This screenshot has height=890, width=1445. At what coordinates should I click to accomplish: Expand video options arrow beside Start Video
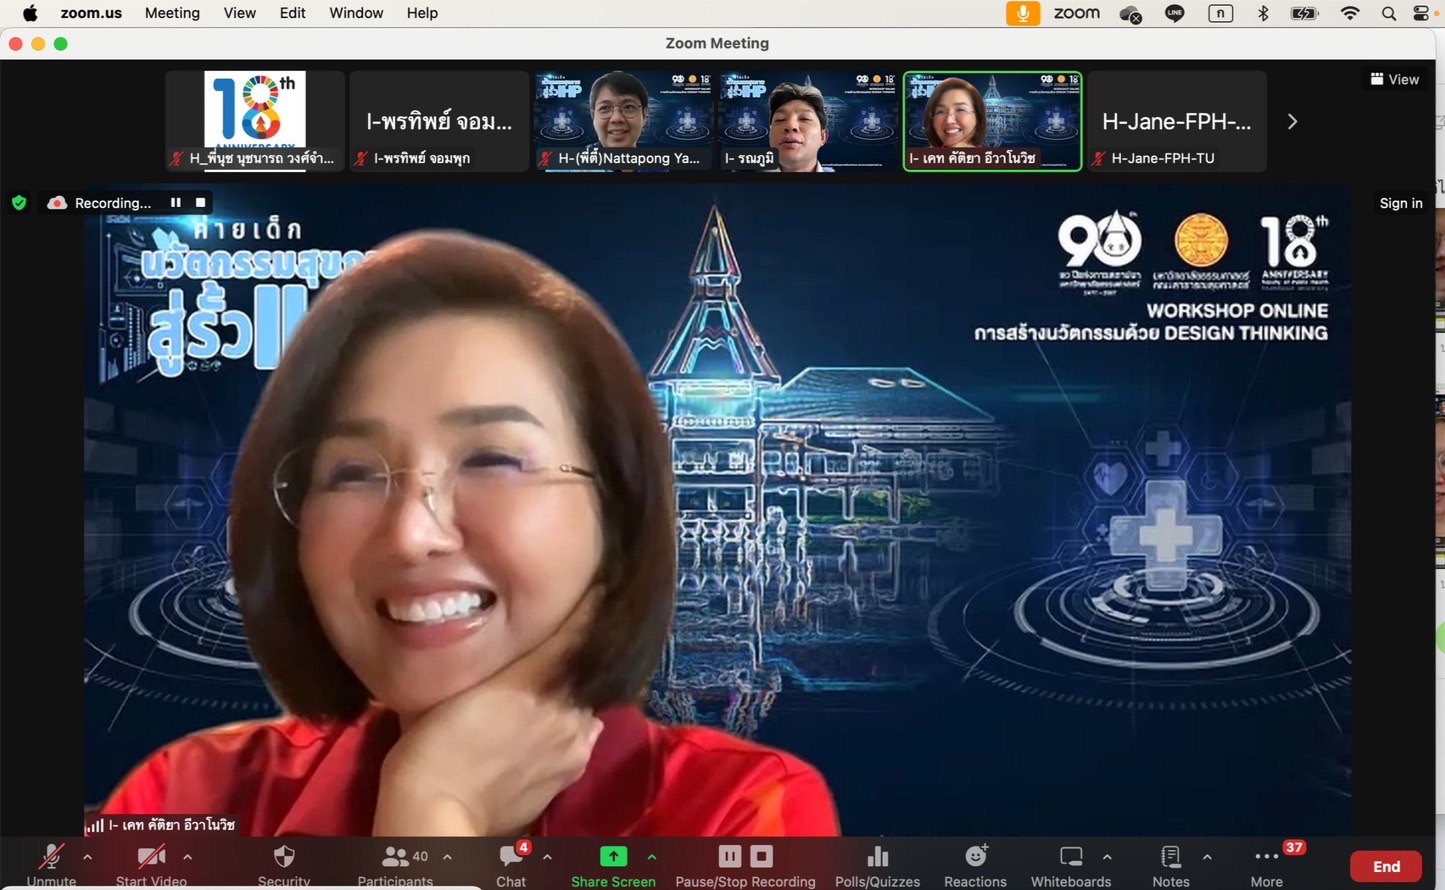click(188, 857)
